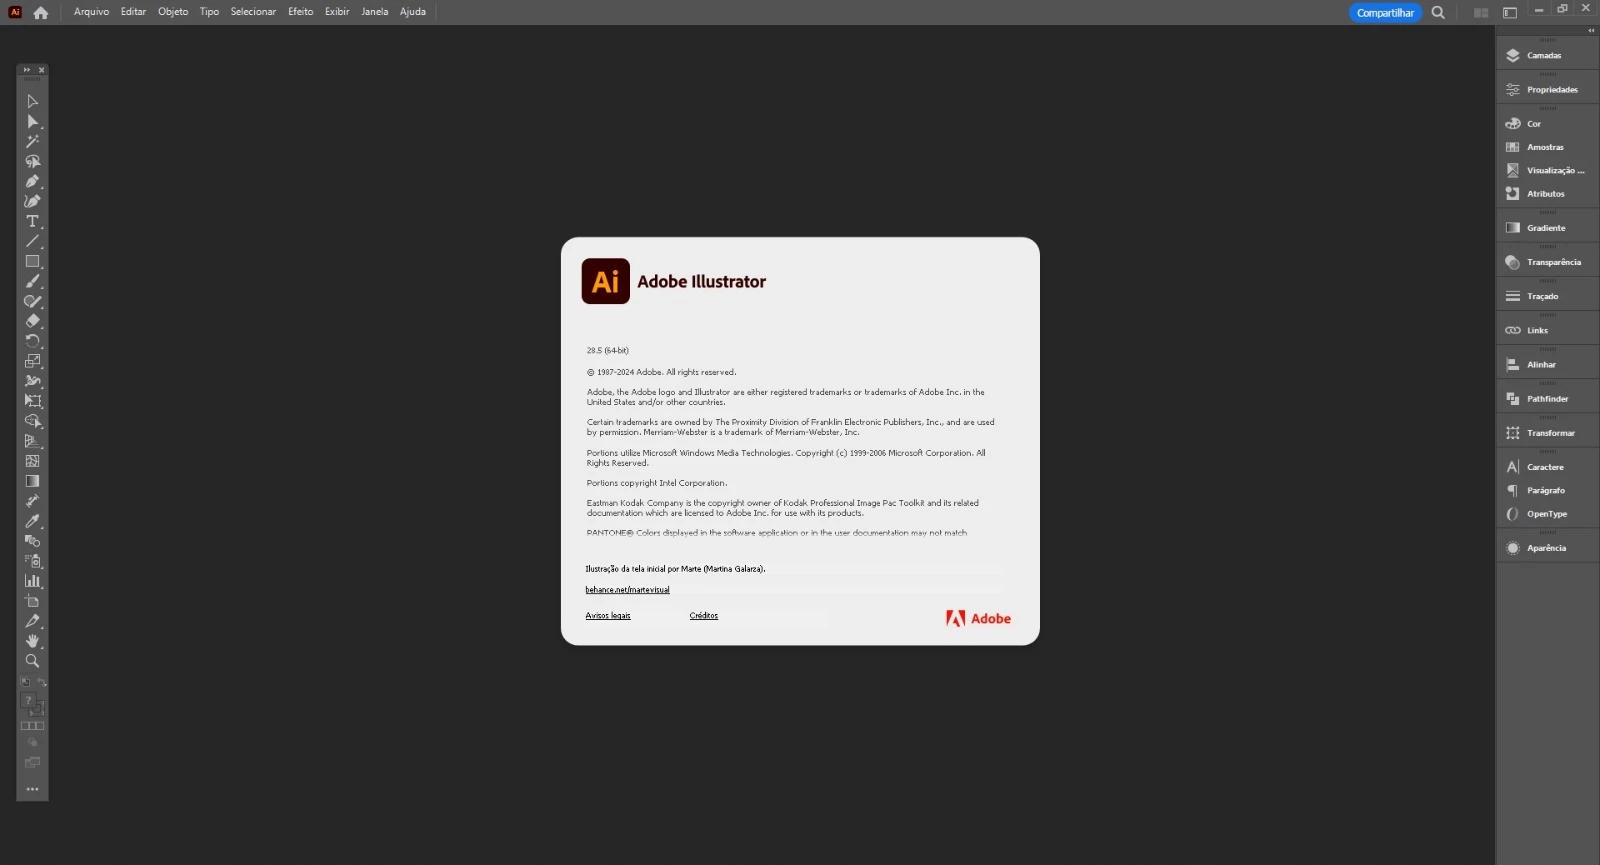Viewport: 1600px width, 865px height.
Task: Collapse the right panel dock
Action: [x=1591, y=30]
